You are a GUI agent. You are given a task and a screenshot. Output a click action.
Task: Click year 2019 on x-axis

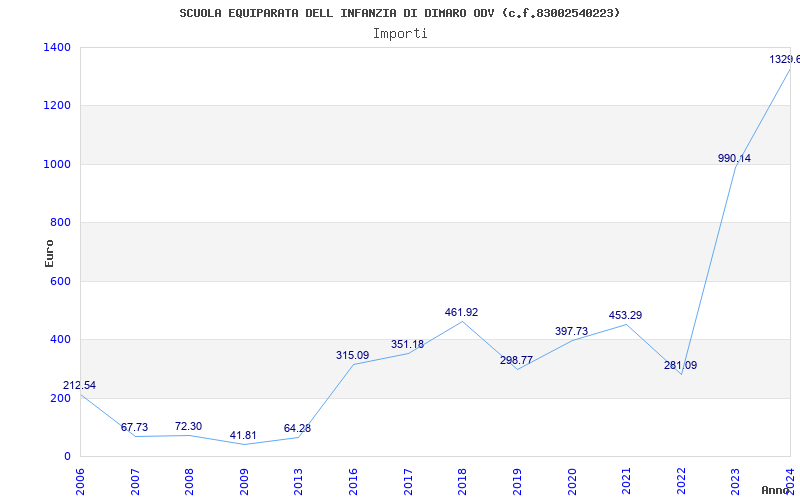point(517,482)
